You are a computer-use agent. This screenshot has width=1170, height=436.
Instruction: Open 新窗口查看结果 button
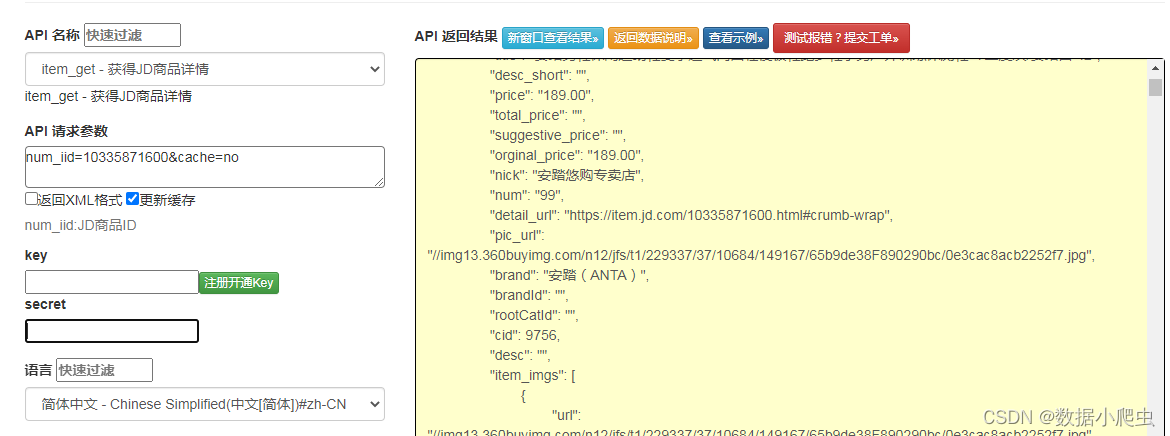(553, 37)
